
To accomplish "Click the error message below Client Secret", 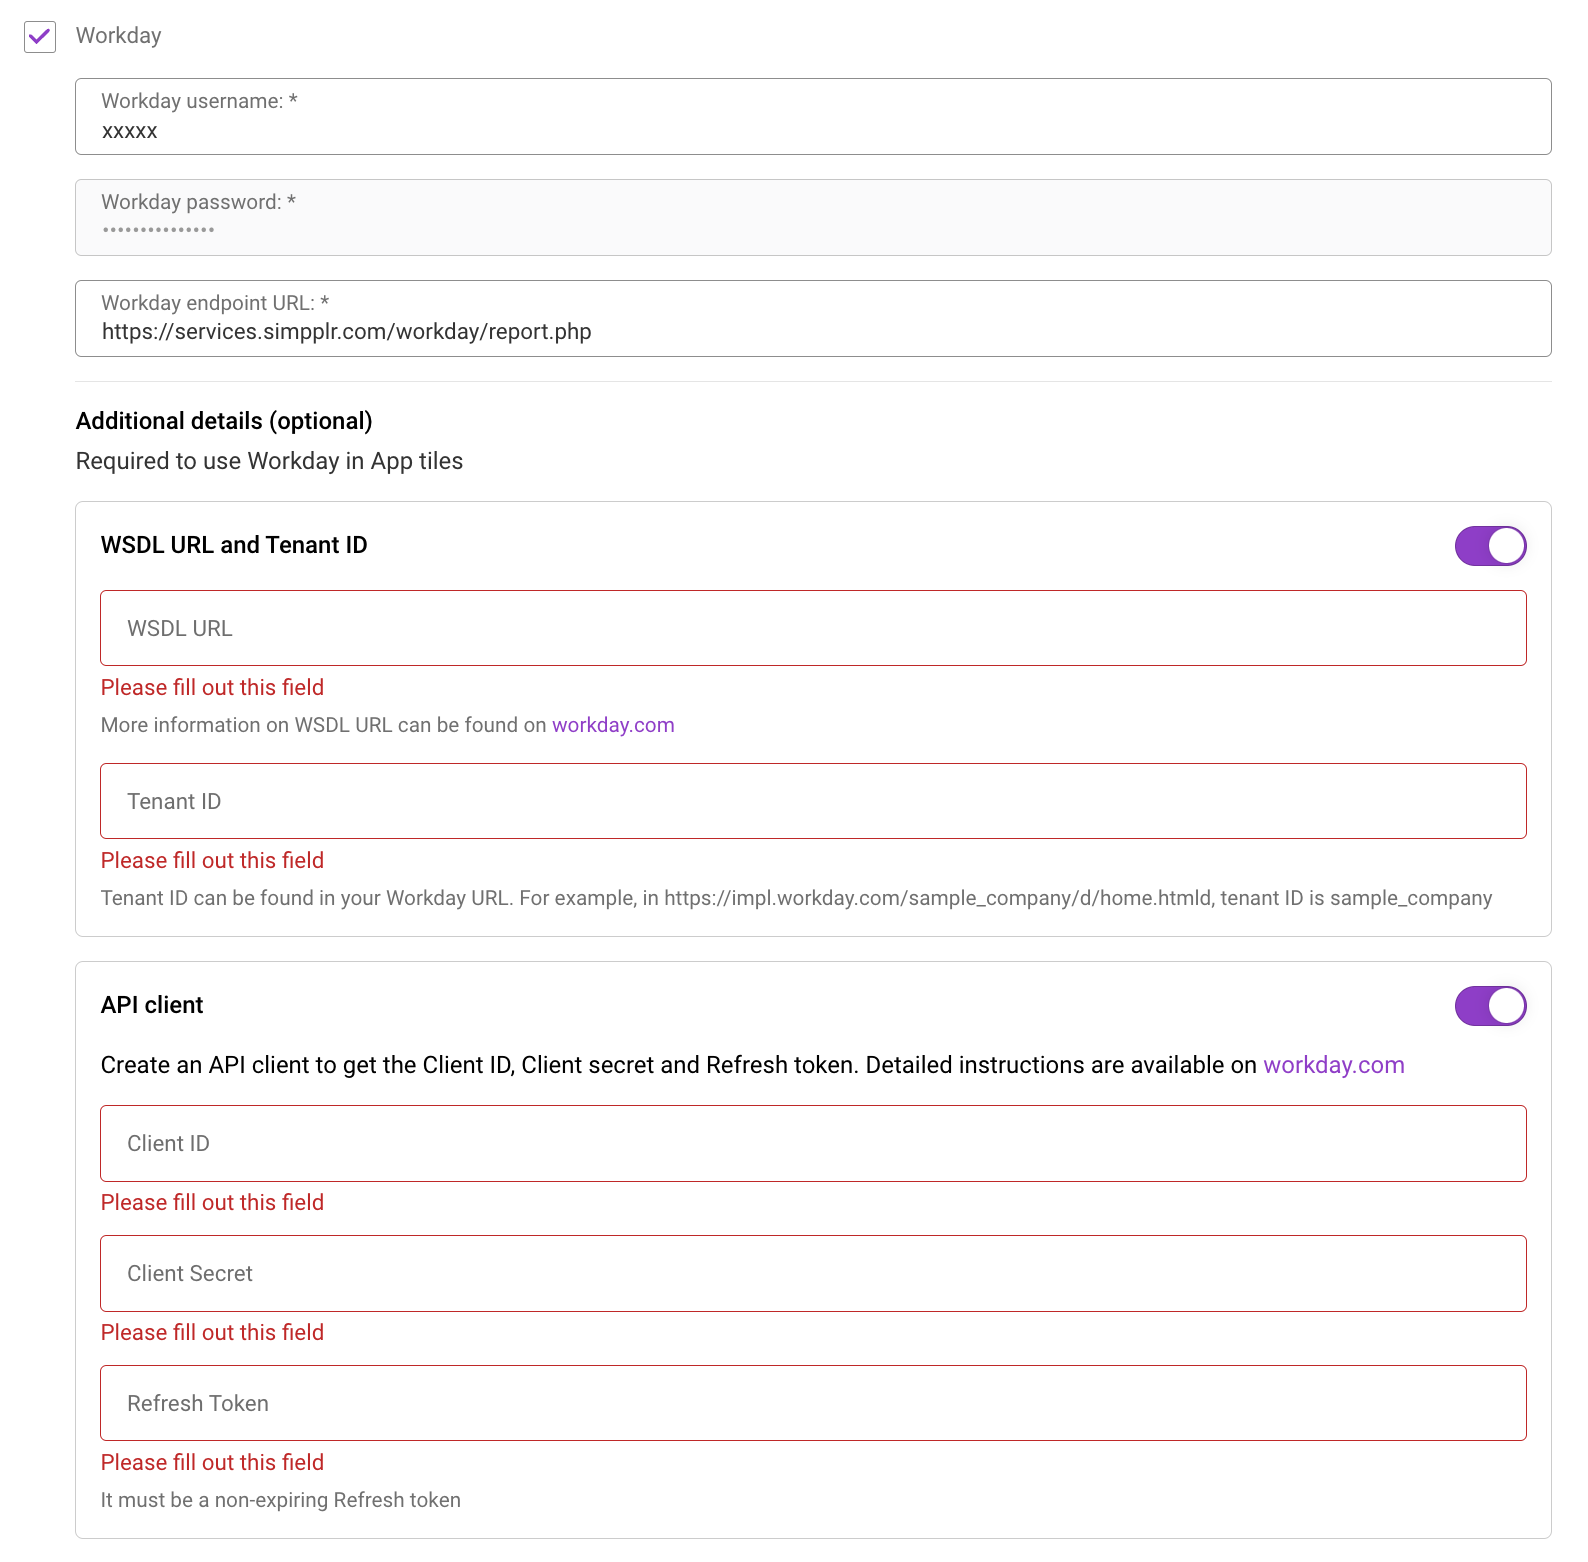I will [x=212, y=1332].
